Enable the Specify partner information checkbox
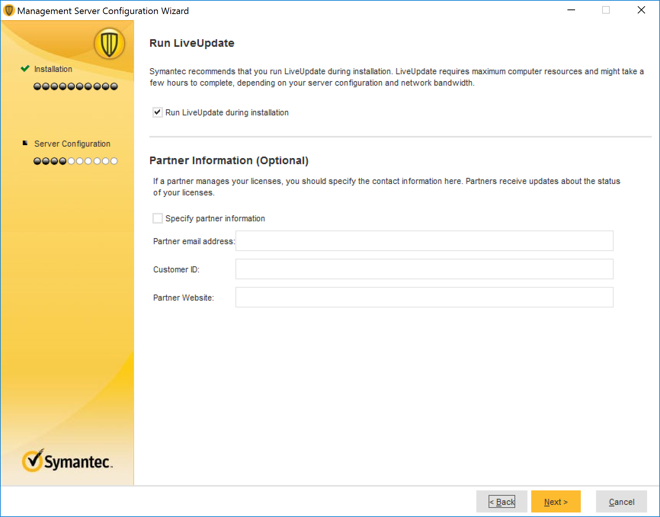The height and width of the screenshot is (517, 660). [x=158, y=218]
